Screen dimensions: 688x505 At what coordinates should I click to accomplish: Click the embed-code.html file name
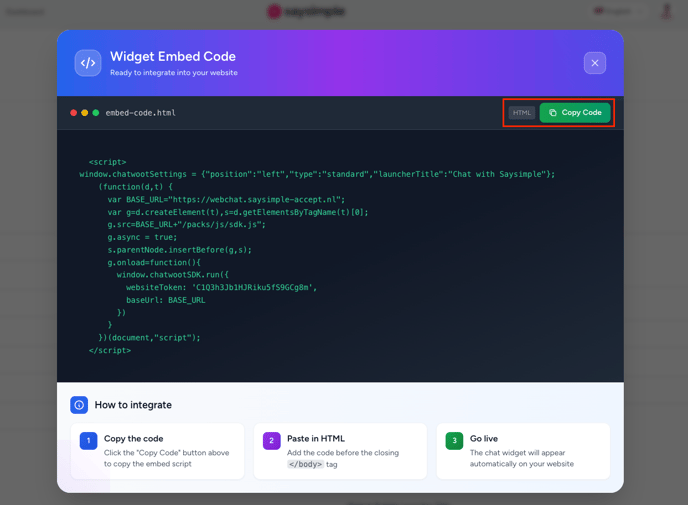[x=140, y=113]
